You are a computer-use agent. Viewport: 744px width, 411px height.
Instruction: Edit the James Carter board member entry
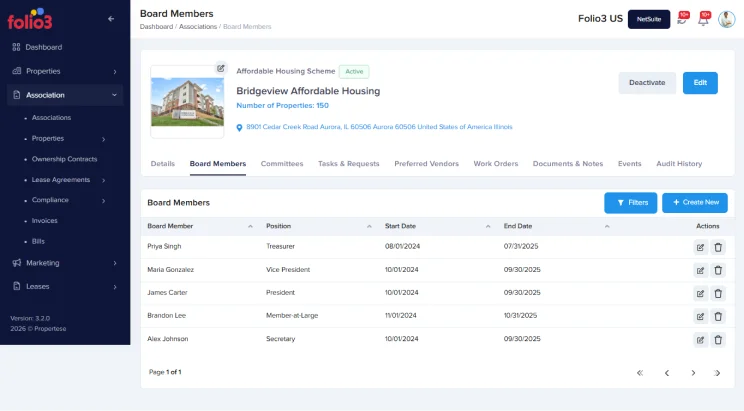click(x=700, y=293)
